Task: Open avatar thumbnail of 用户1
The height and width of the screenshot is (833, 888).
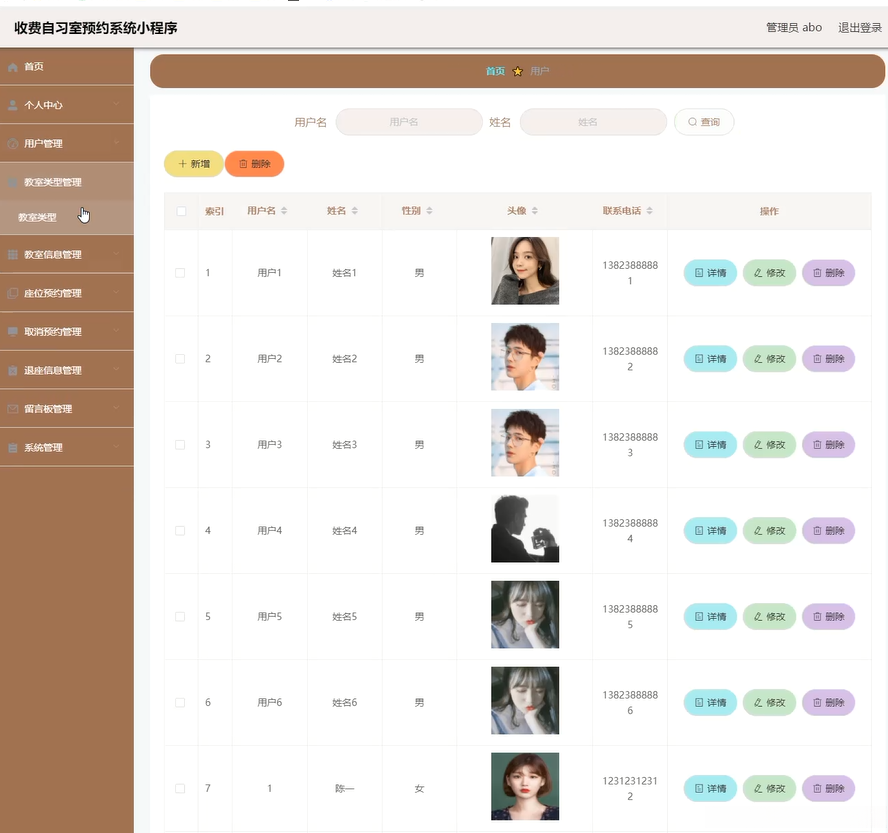Action: click(525, 271)
